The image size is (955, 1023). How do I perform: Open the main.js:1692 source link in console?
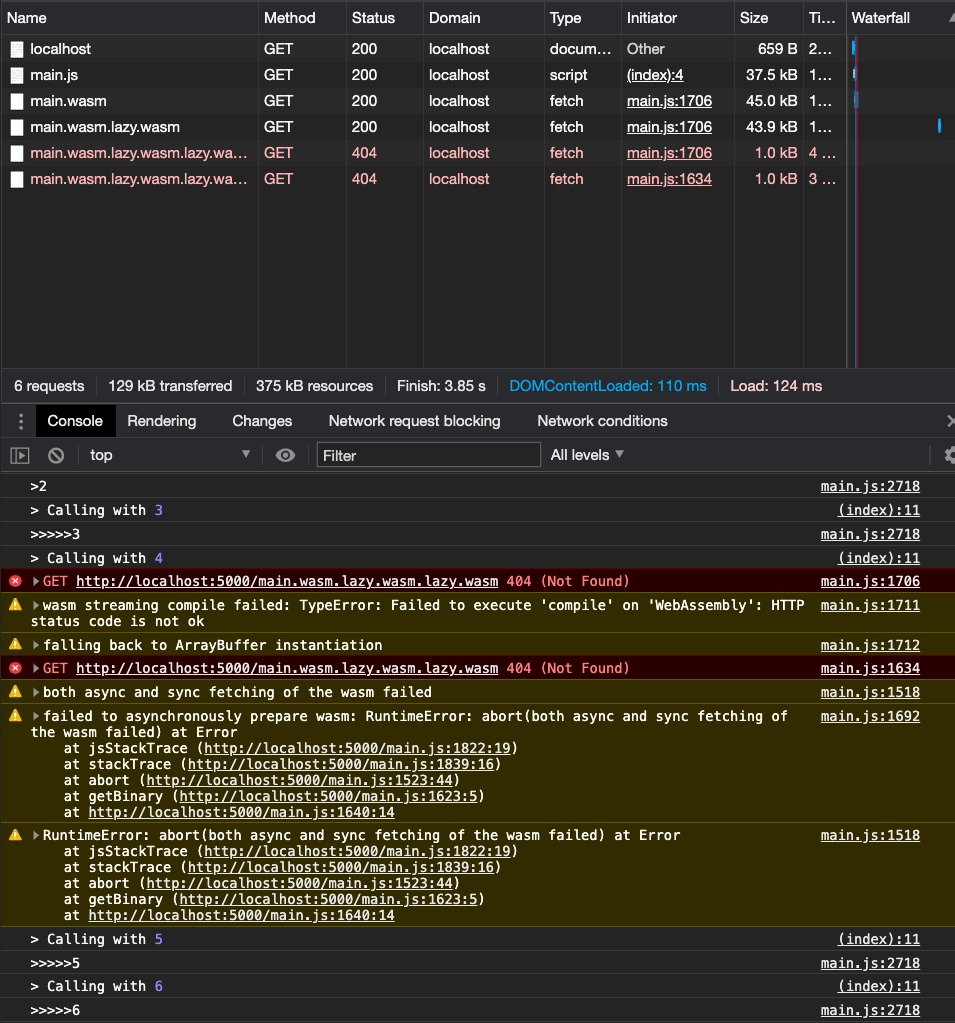click(870, 716)
